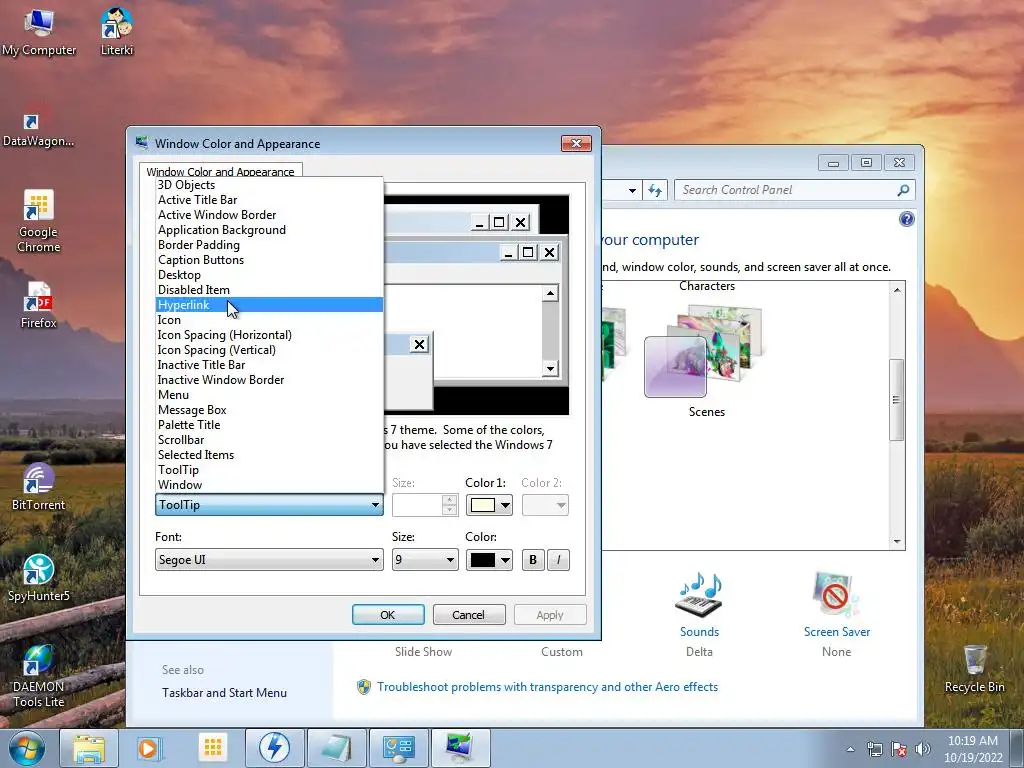The image size is (1024, 768).
Task: Open media player taskbar icon
Action: click(150, 748)
